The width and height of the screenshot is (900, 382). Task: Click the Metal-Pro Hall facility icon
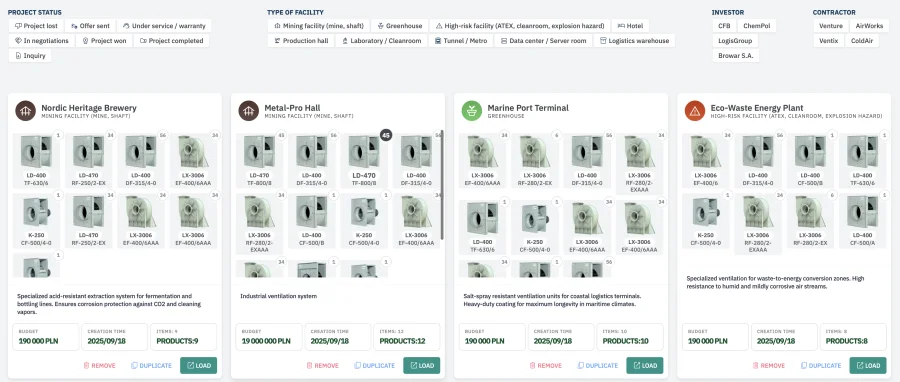pos(249,111)
